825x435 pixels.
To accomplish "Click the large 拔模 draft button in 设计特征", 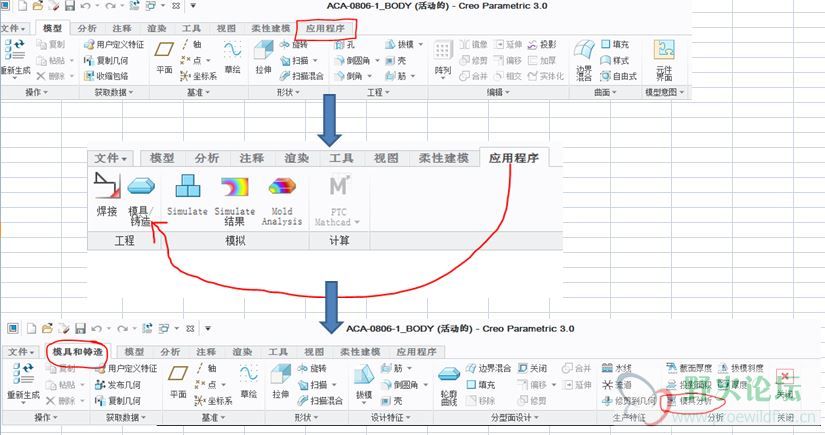I will pos(364,384).
